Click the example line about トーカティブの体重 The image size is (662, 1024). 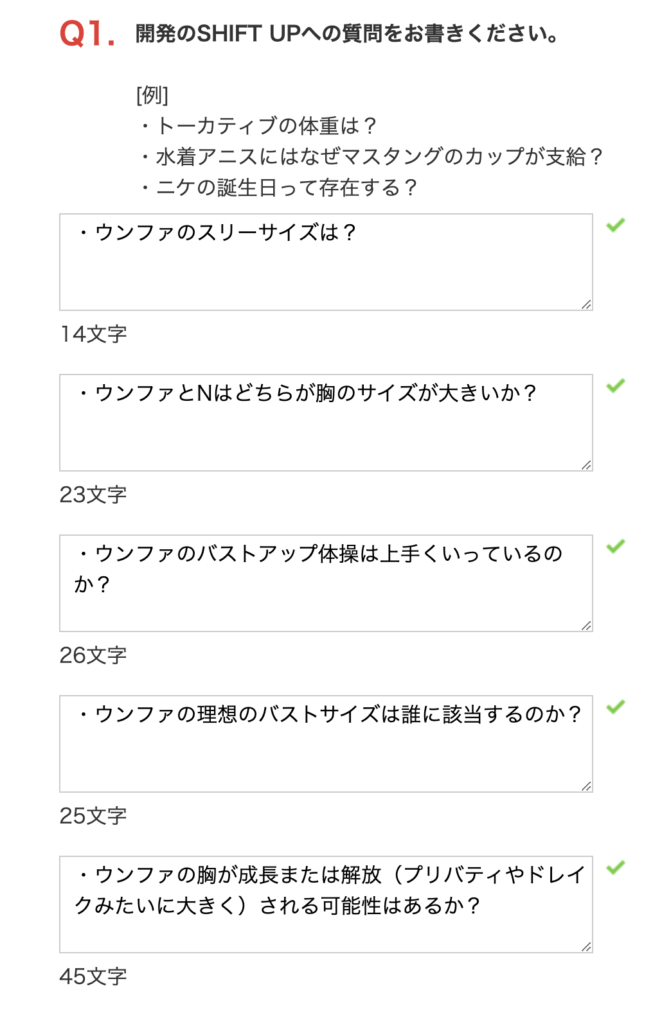258,125
